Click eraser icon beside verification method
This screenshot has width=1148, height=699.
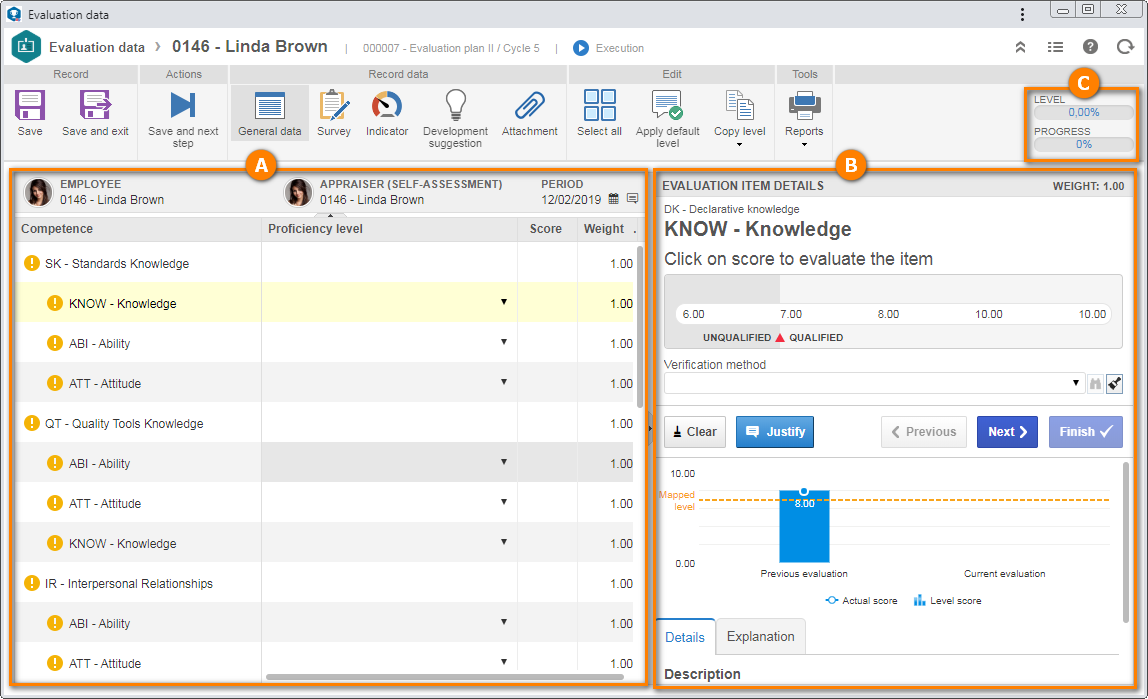tap(1114, 384)
